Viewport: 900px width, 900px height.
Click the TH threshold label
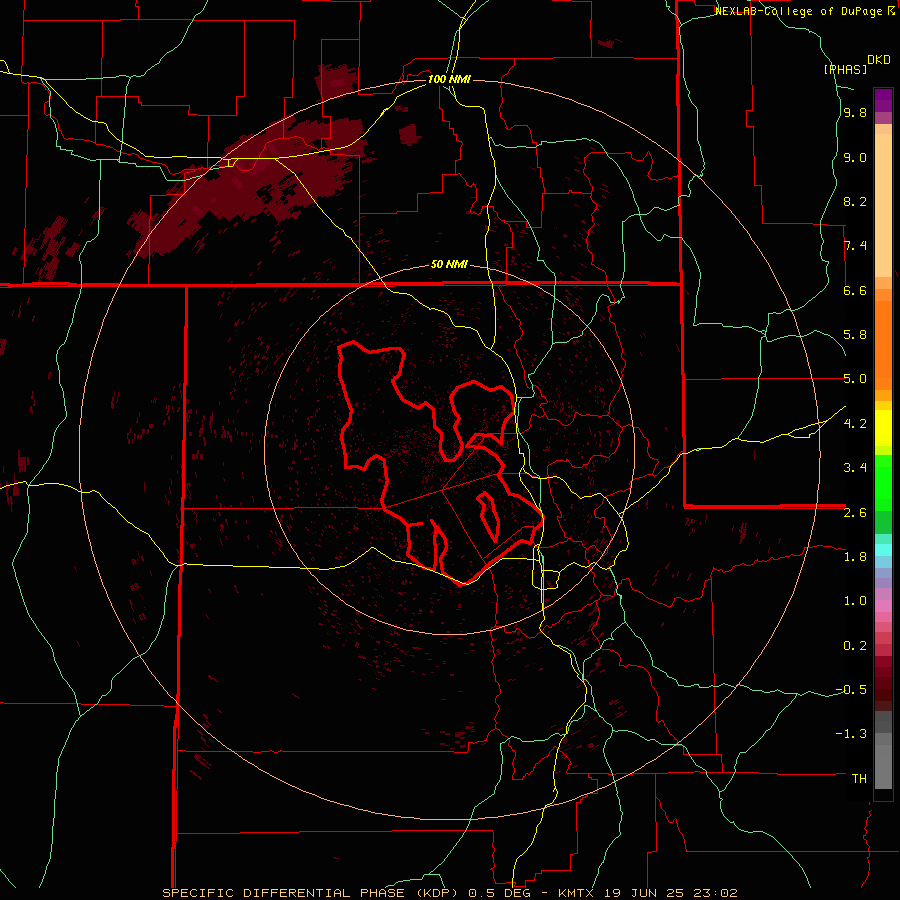click(x=859, y=778)
